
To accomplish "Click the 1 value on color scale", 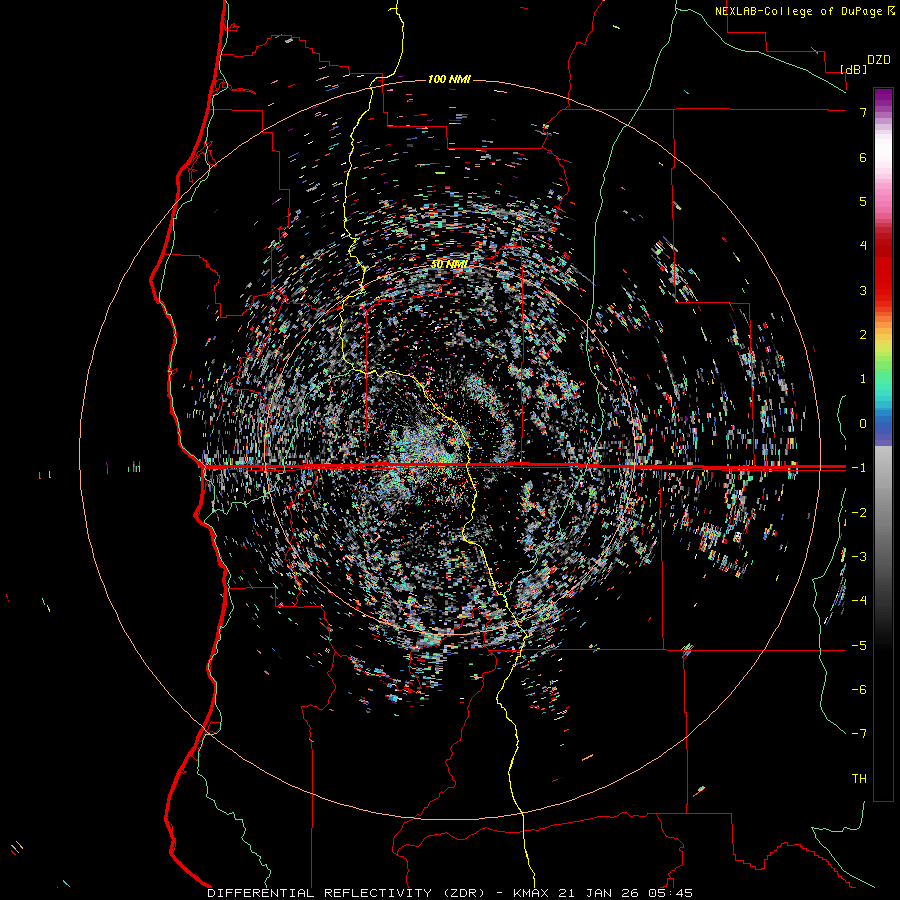I will click(x=863, y=379).
